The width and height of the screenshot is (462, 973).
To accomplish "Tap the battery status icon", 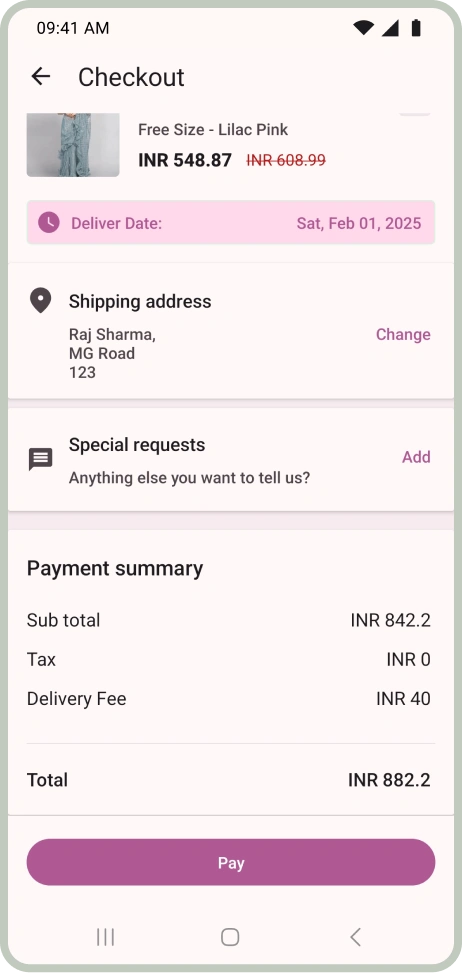I will tap(415, 28).
